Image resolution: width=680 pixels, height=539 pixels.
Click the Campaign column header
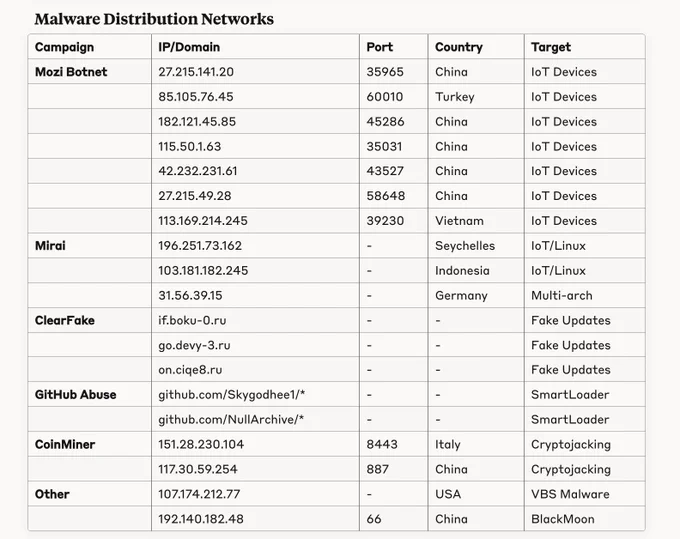(64, 47)
